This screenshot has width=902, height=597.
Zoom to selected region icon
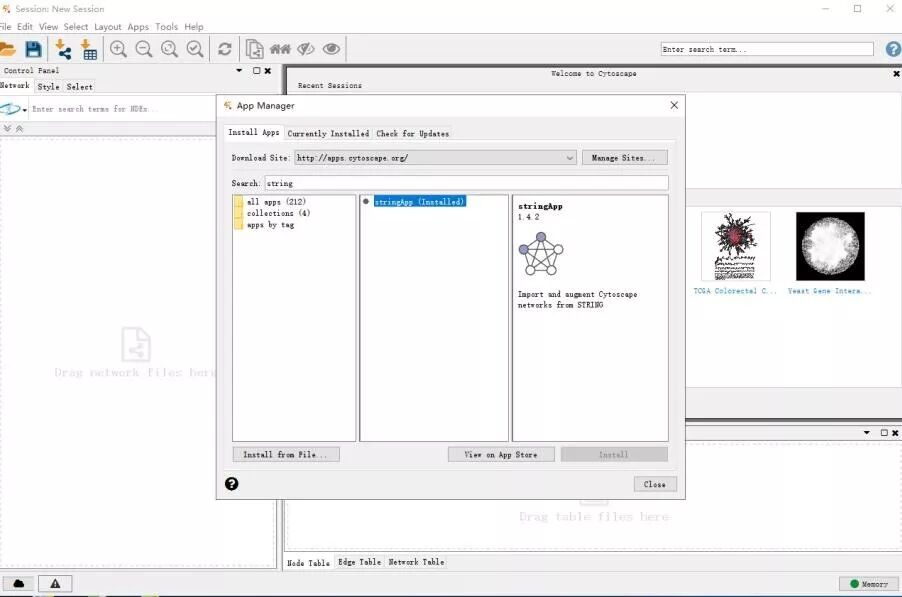pyautogui.click(x=195, y=49)
